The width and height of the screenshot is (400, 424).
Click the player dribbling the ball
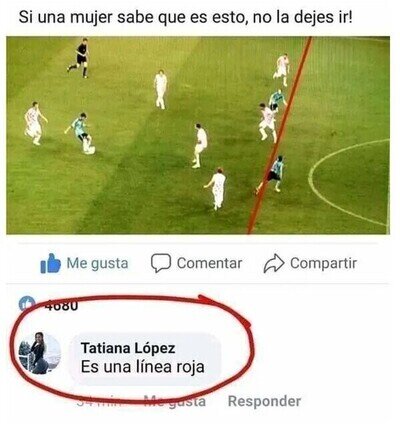(x=81, y=133)
